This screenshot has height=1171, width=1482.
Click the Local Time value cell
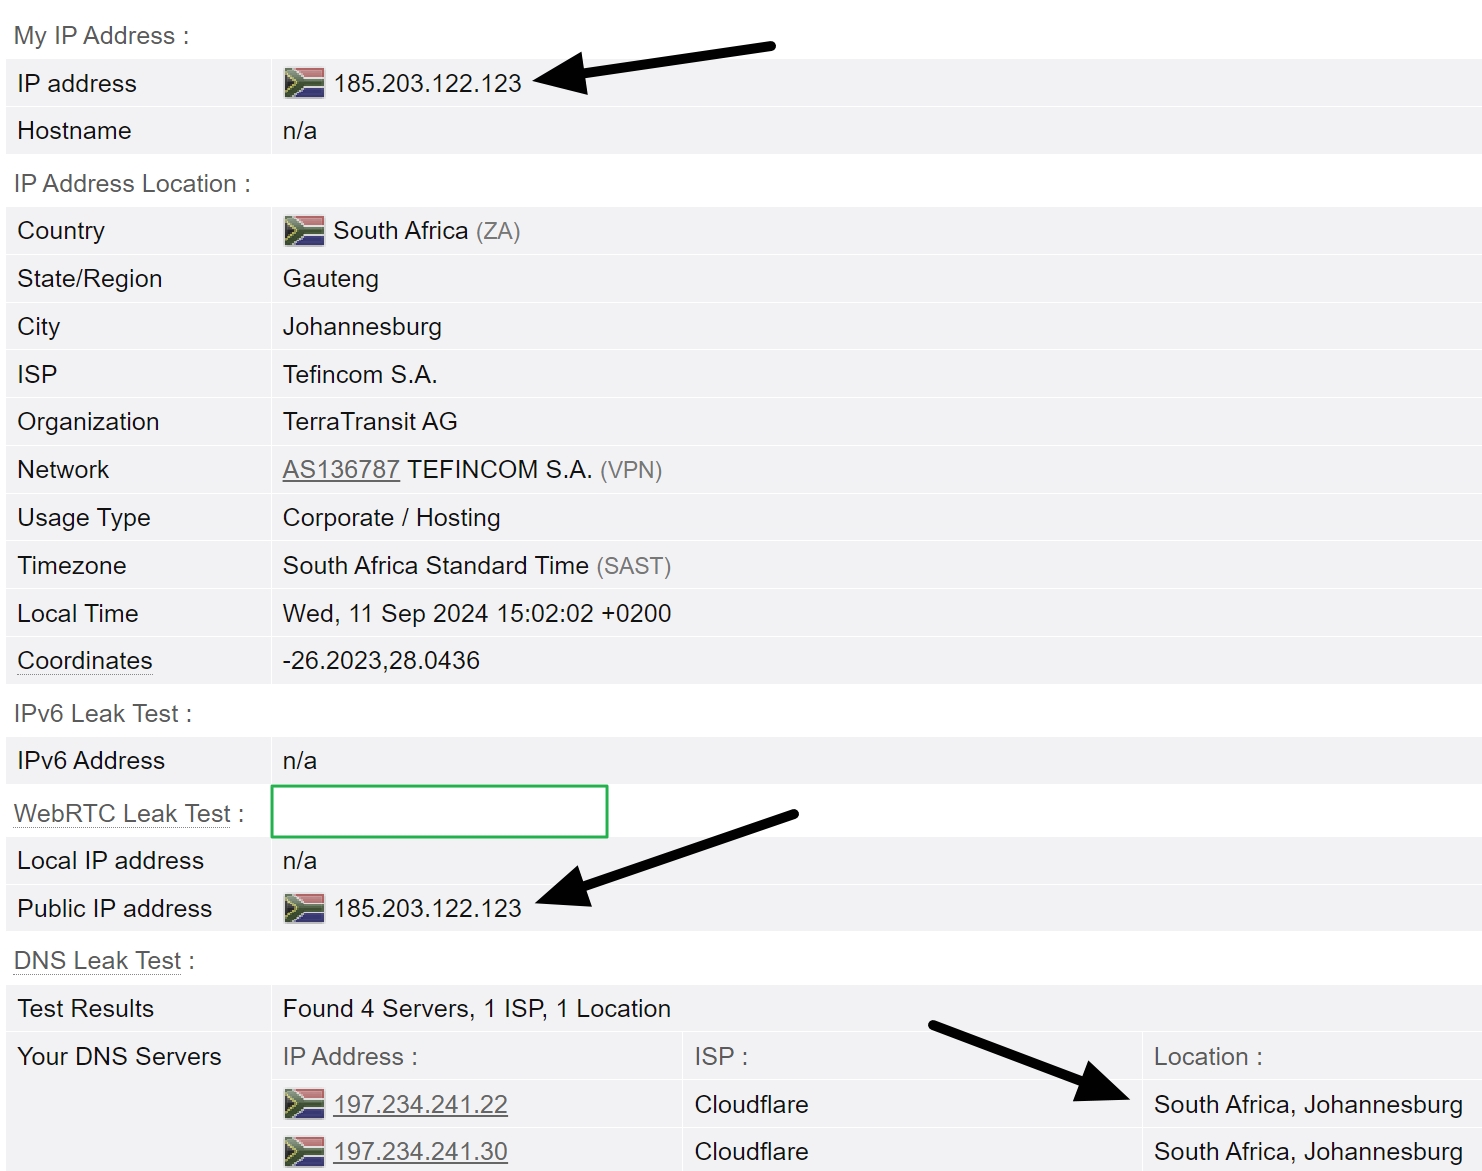[x=476, y=613]
